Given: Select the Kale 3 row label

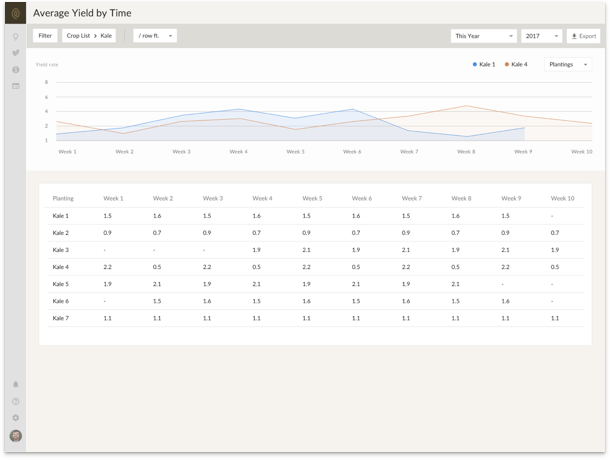Looking at the screenshot, I should point(61,250).
